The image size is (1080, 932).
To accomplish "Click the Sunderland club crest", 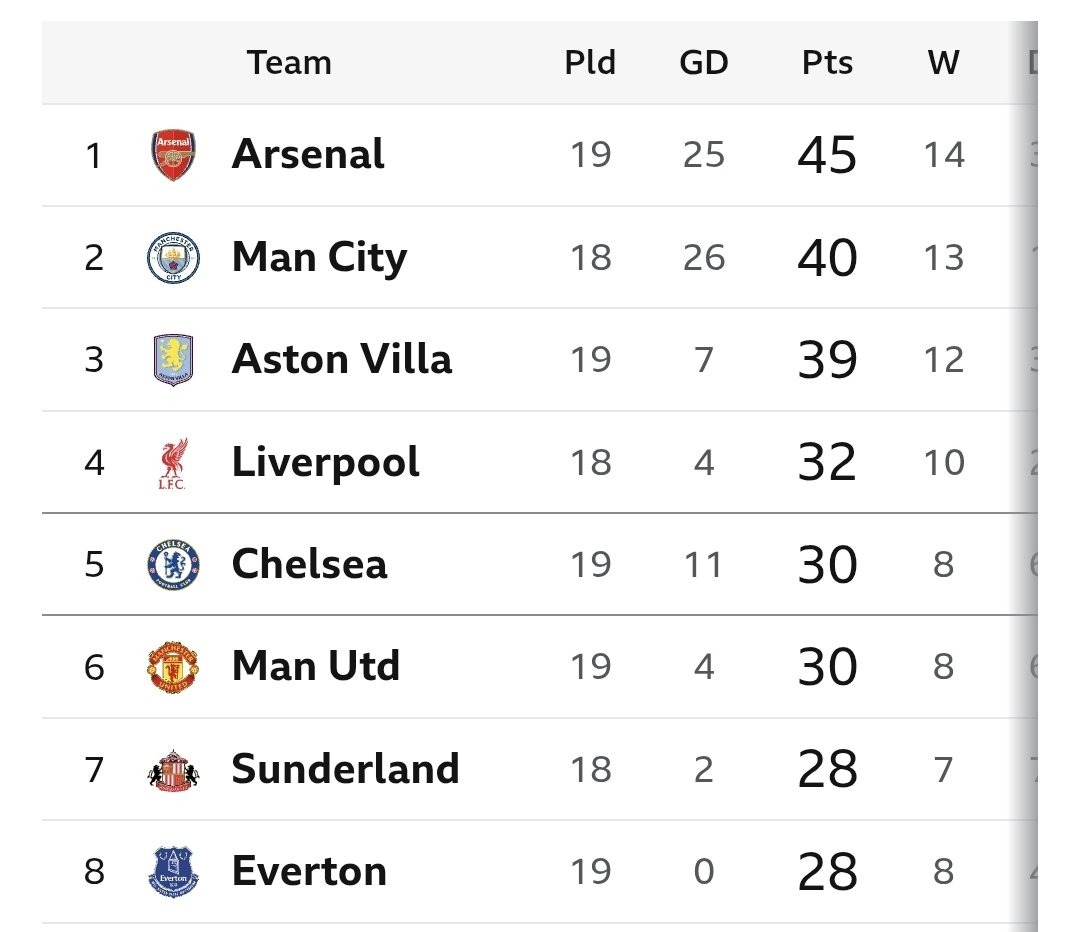I will coord(173,770).
